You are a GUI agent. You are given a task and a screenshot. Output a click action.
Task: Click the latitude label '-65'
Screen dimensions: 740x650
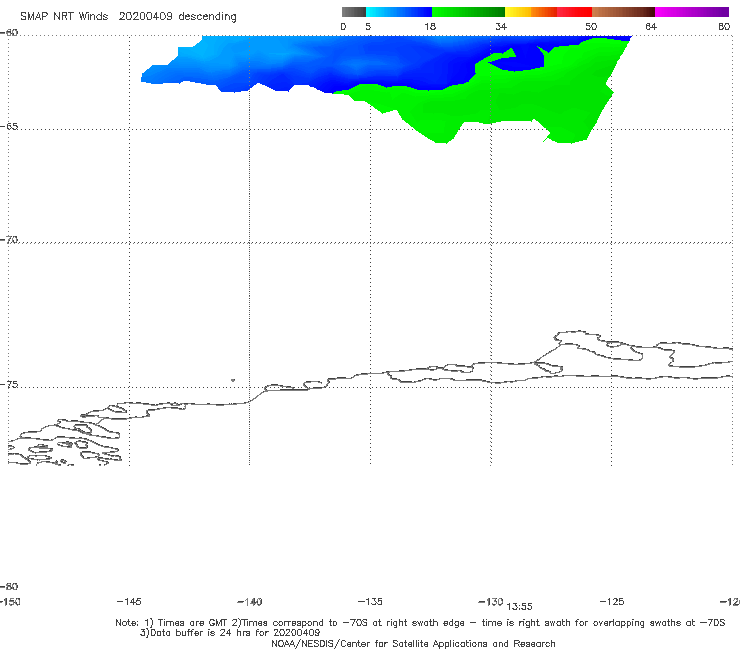[x=9, y=126]
